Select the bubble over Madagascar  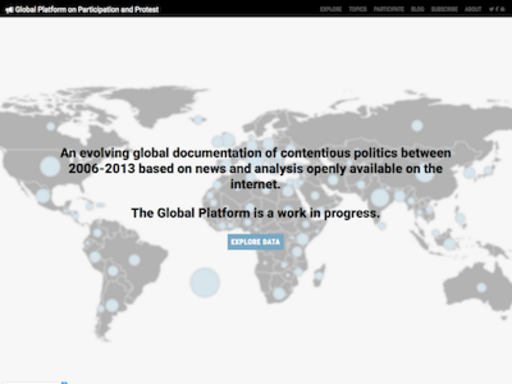(319, 276)
